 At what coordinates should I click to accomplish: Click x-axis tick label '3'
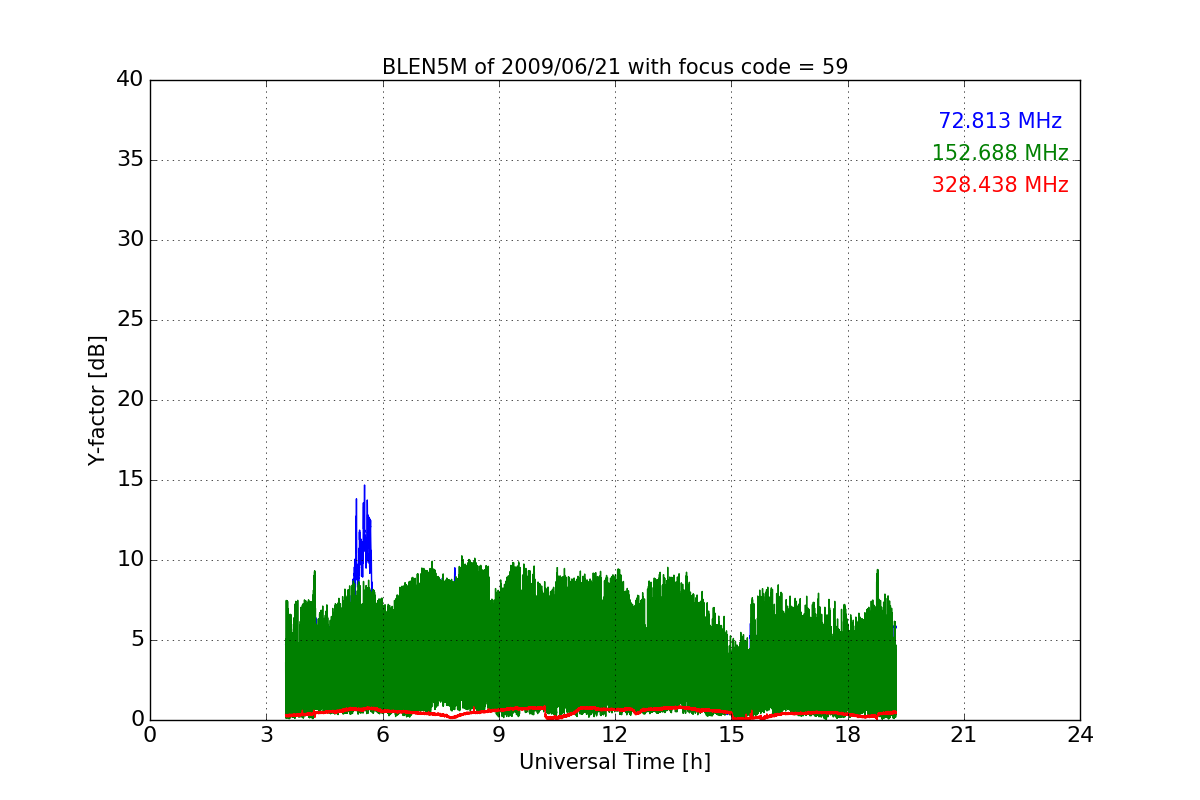point(266,735)
